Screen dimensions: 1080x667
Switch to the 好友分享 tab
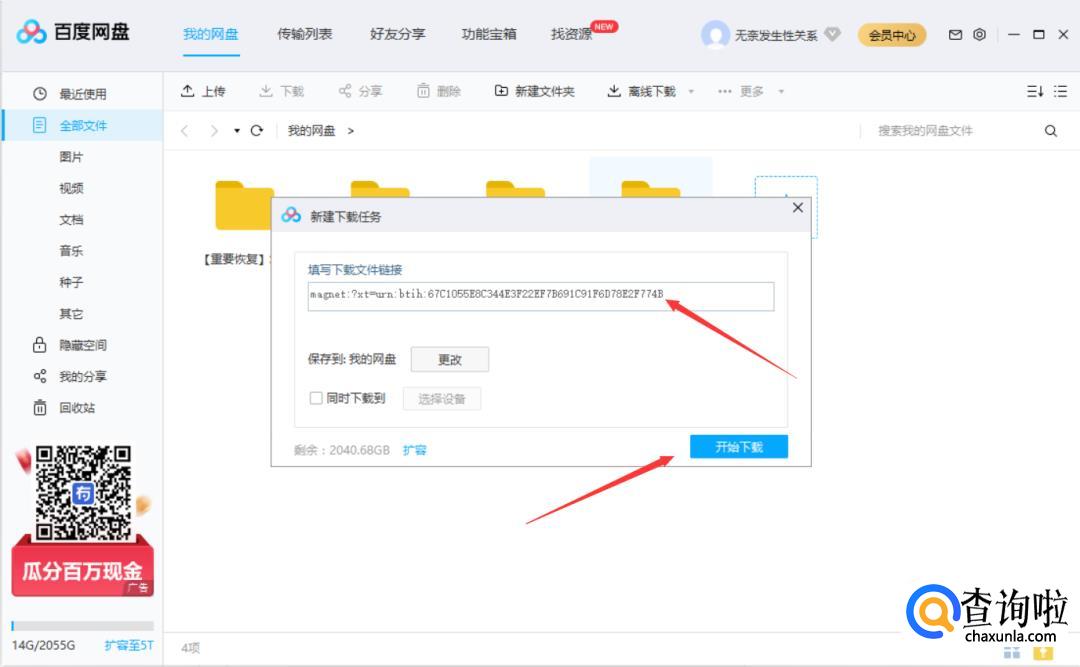point(397,34)
